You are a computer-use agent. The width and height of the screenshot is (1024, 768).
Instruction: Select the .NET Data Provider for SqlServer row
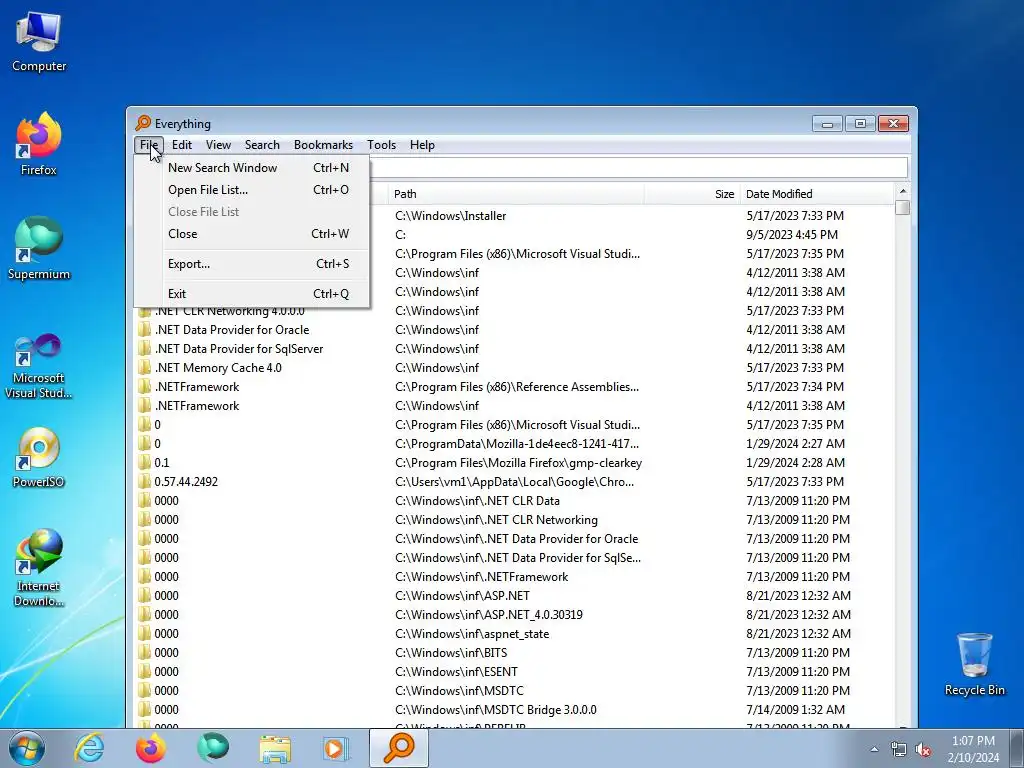pyautogui.click(x=515, y=349)
